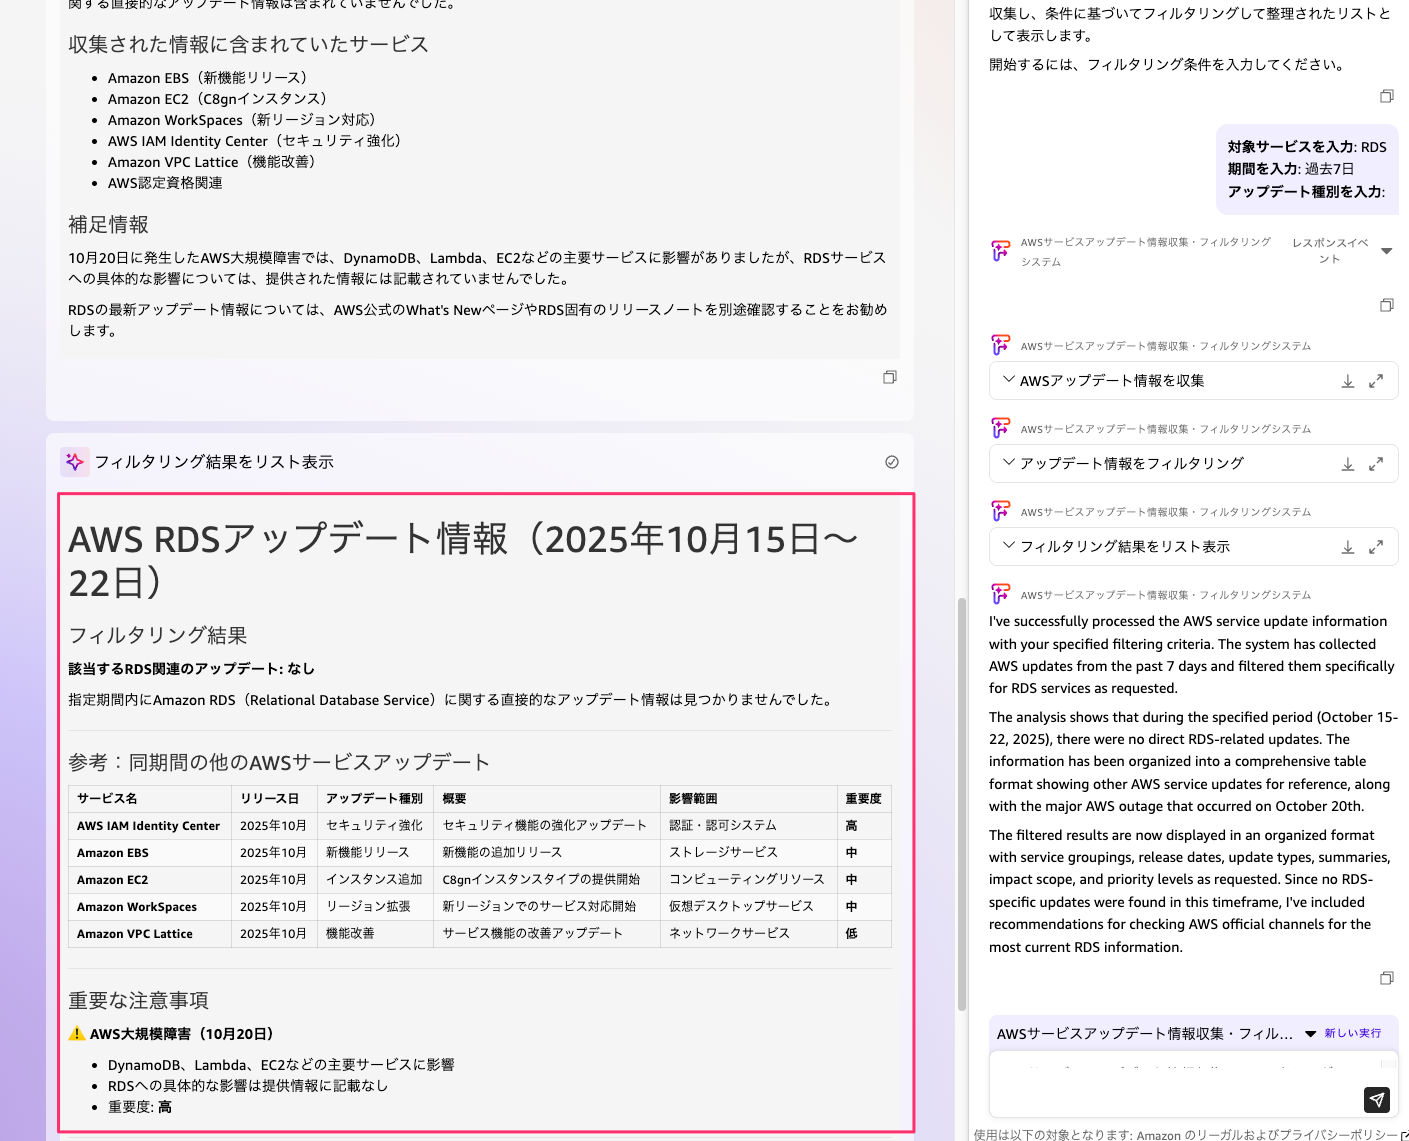Send the chat message with paper plane button
This screenshot has width=1409, height=1141.
tap(1376, 1099)
